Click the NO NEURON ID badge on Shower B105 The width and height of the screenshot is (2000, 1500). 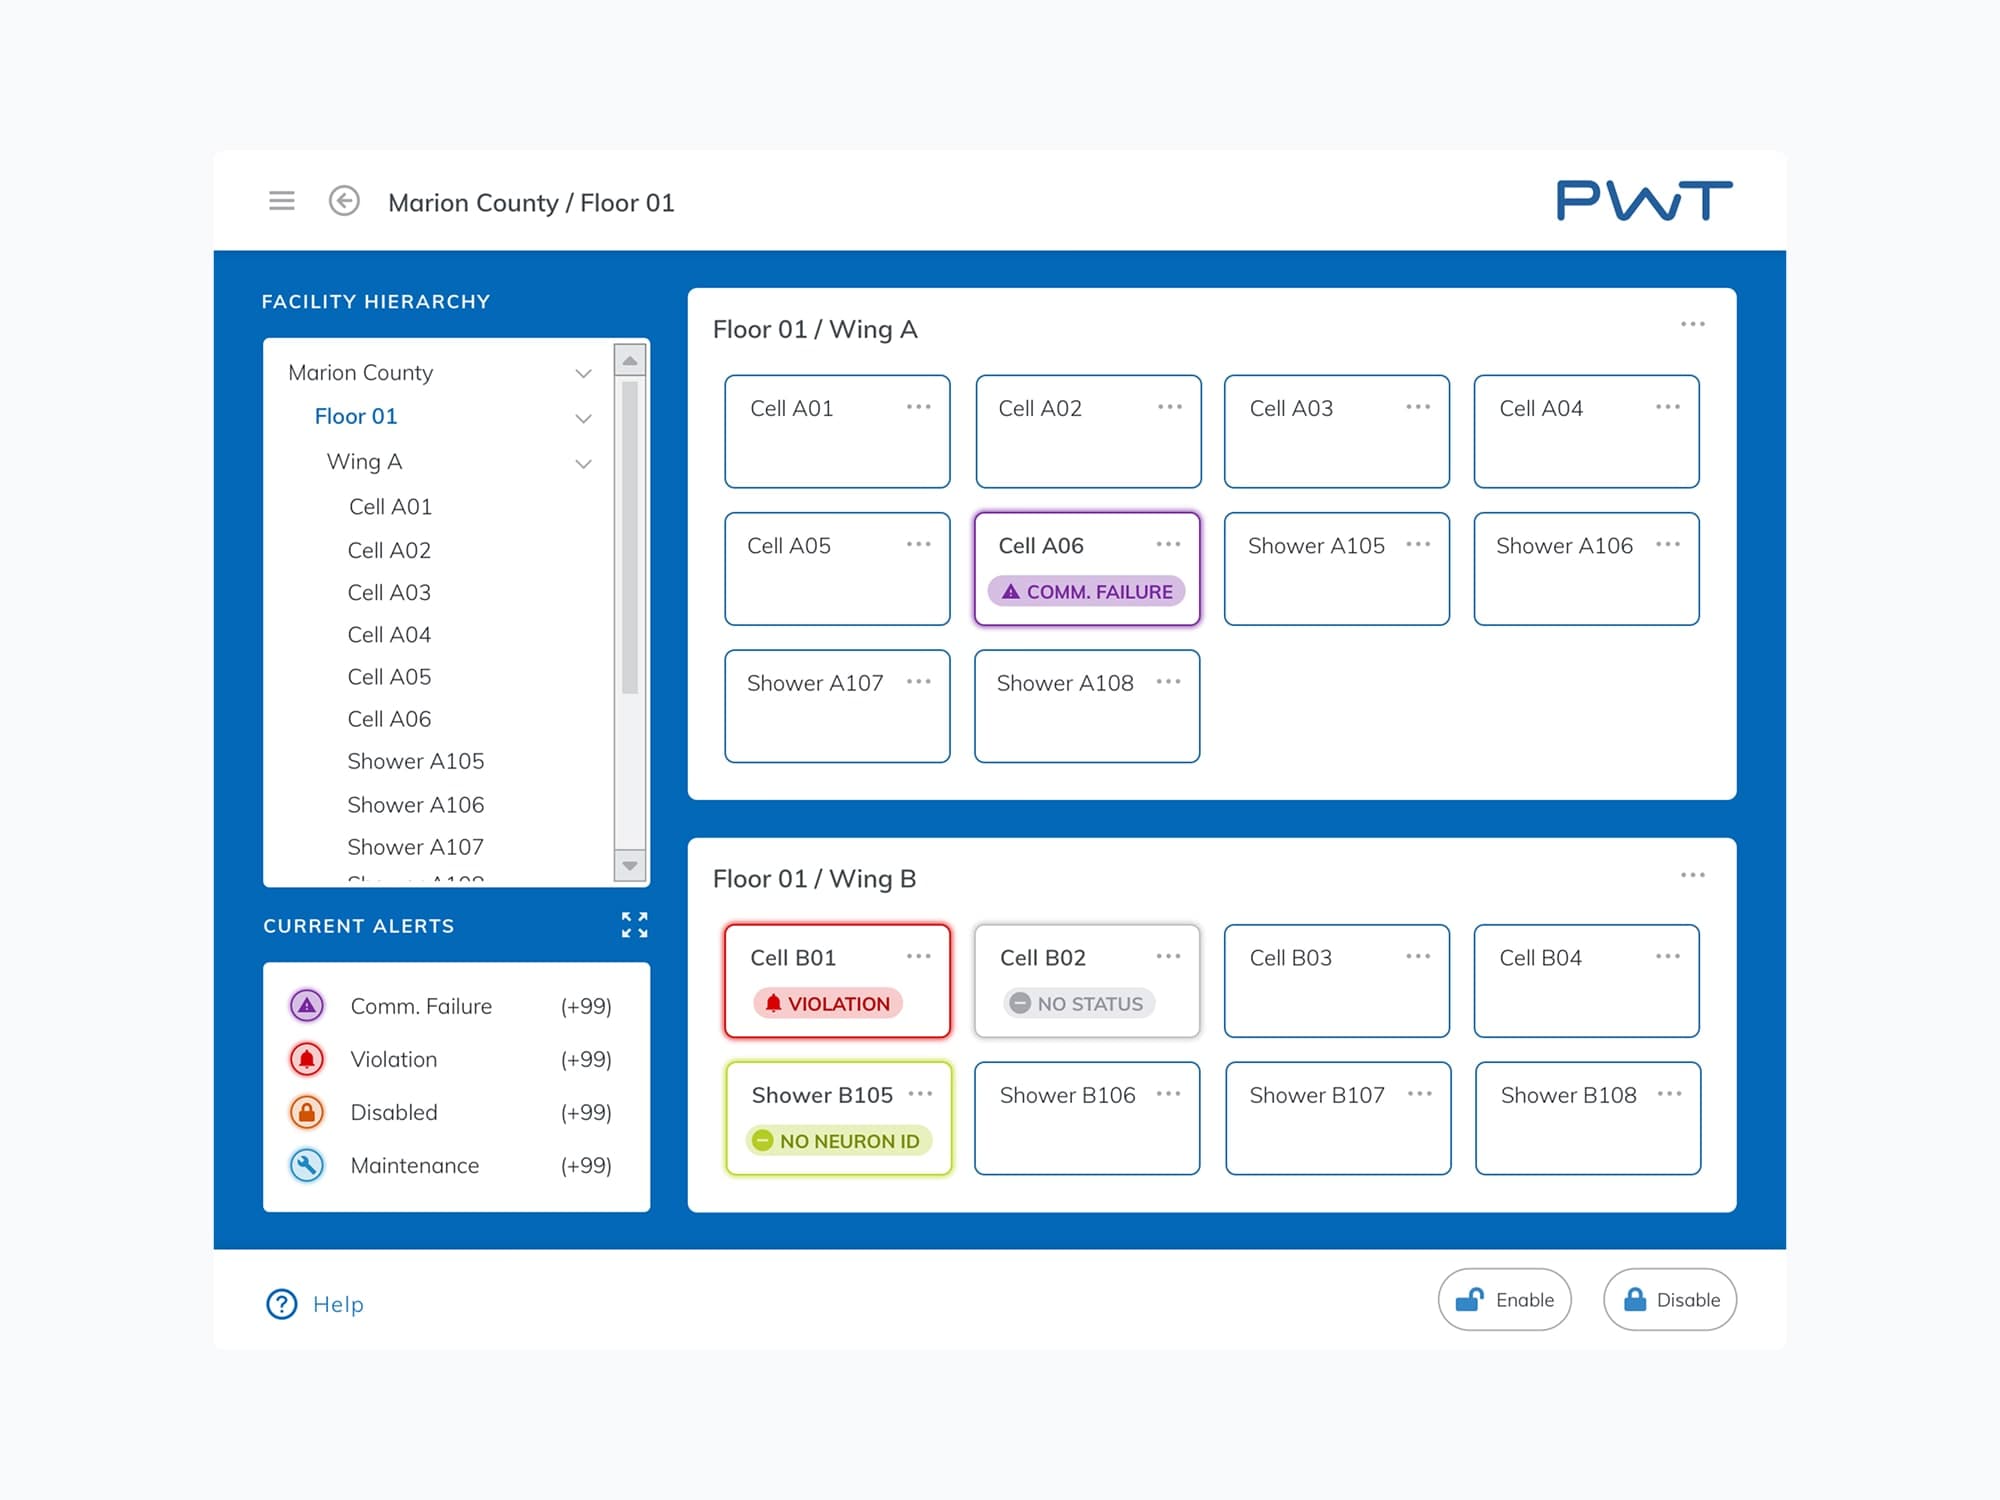pos(840,1140)
